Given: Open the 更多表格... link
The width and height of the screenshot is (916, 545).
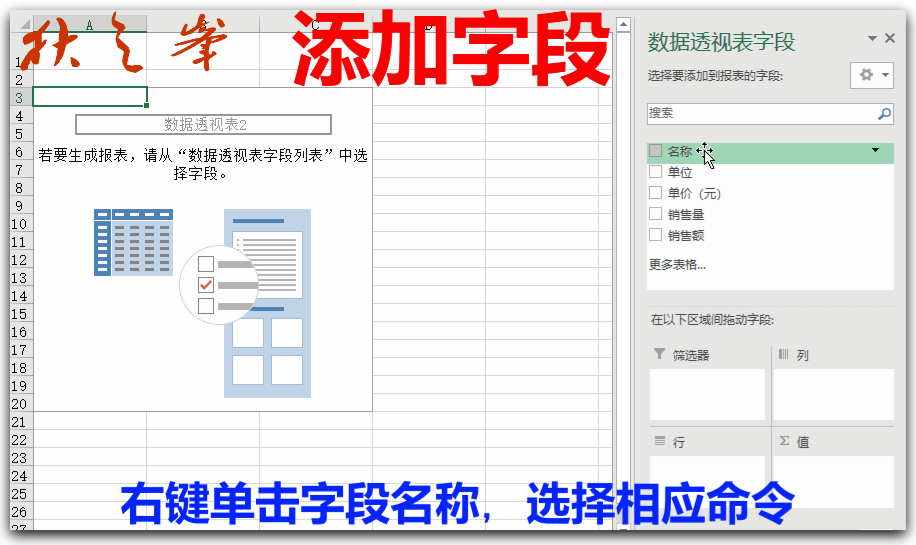Looking at the screenshot, I should [677, 265].
